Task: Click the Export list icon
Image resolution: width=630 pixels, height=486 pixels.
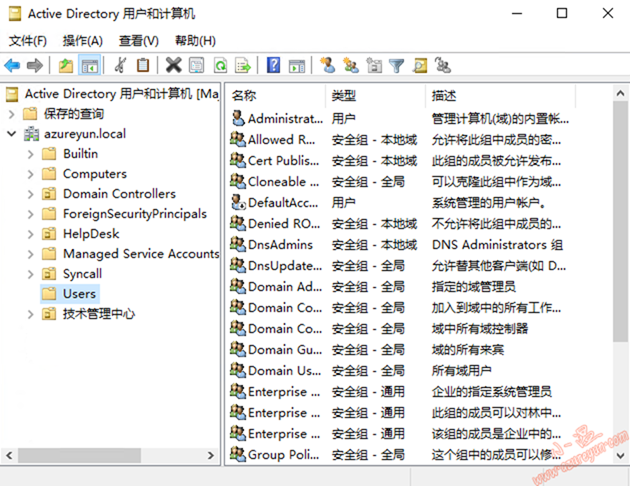Action: [x=243, y=65]
